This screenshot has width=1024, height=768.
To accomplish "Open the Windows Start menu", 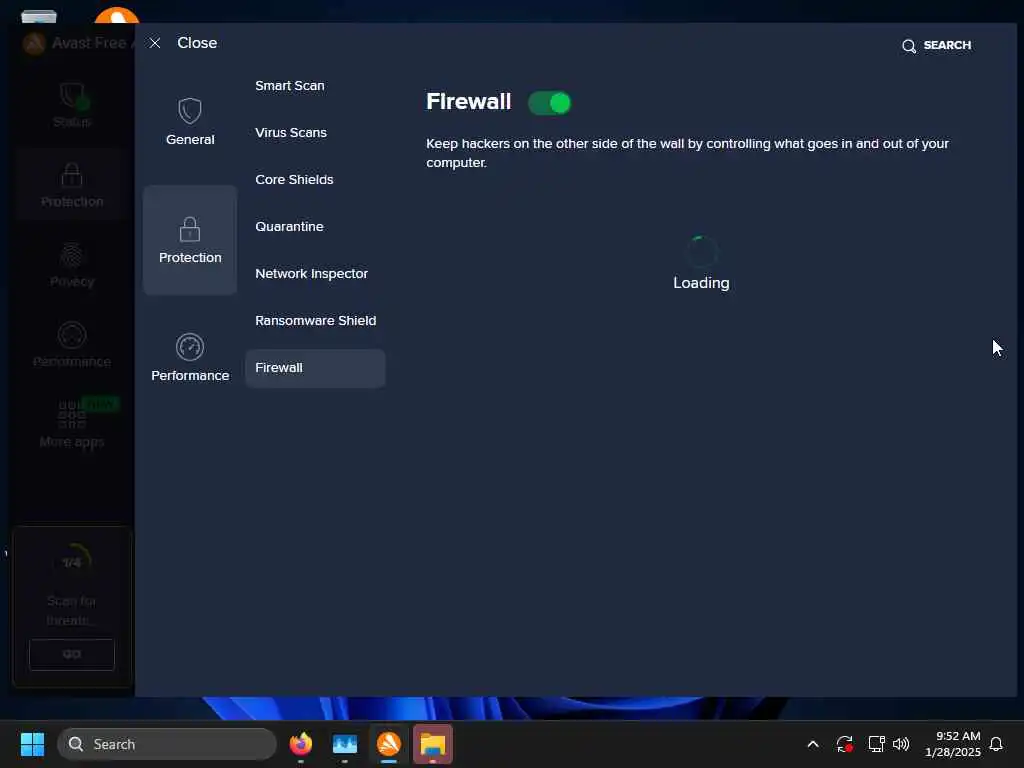I will point(32,744).
